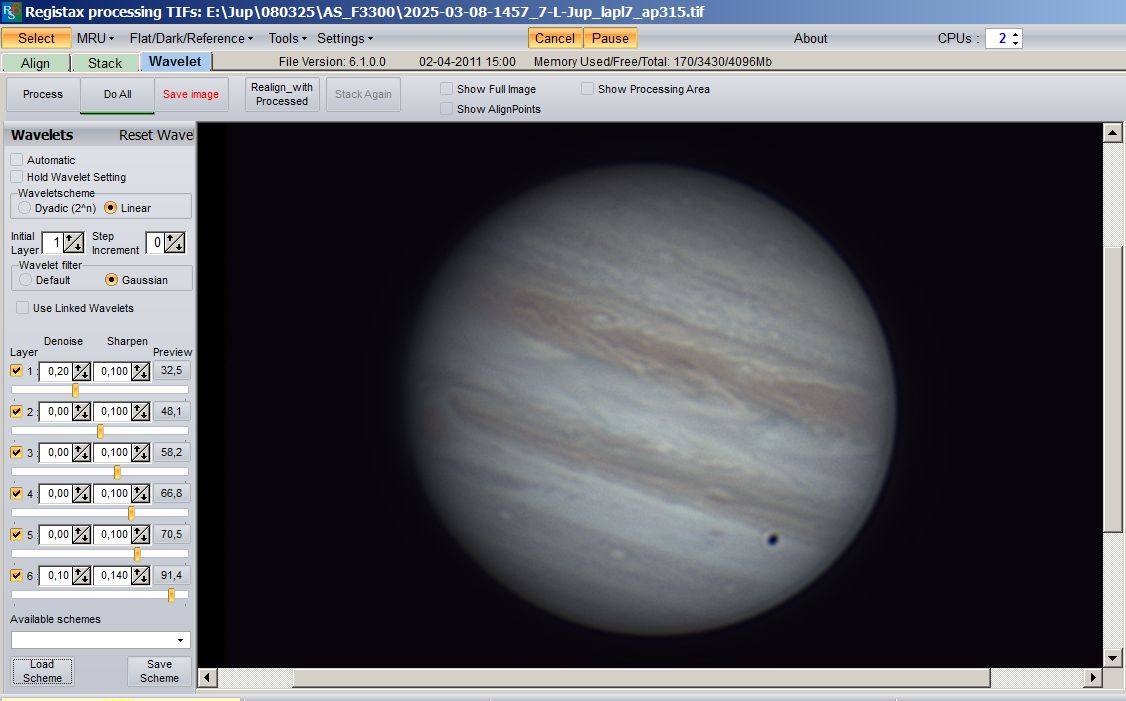Viewport: 1126px width, 701px height.
Task: Switch to the Stack tab
Action: click(x=105, y=63)
